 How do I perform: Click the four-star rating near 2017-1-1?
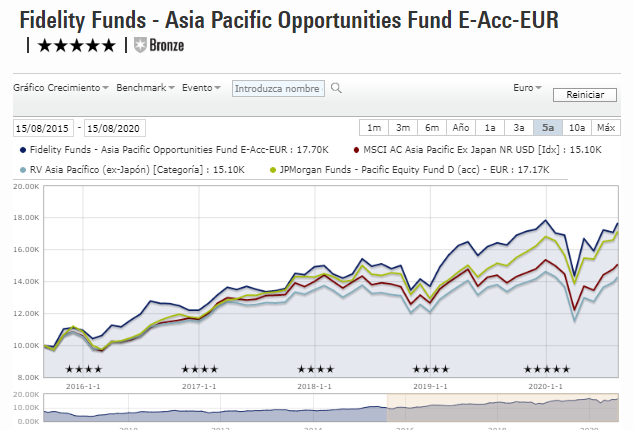tap(199, 370)
